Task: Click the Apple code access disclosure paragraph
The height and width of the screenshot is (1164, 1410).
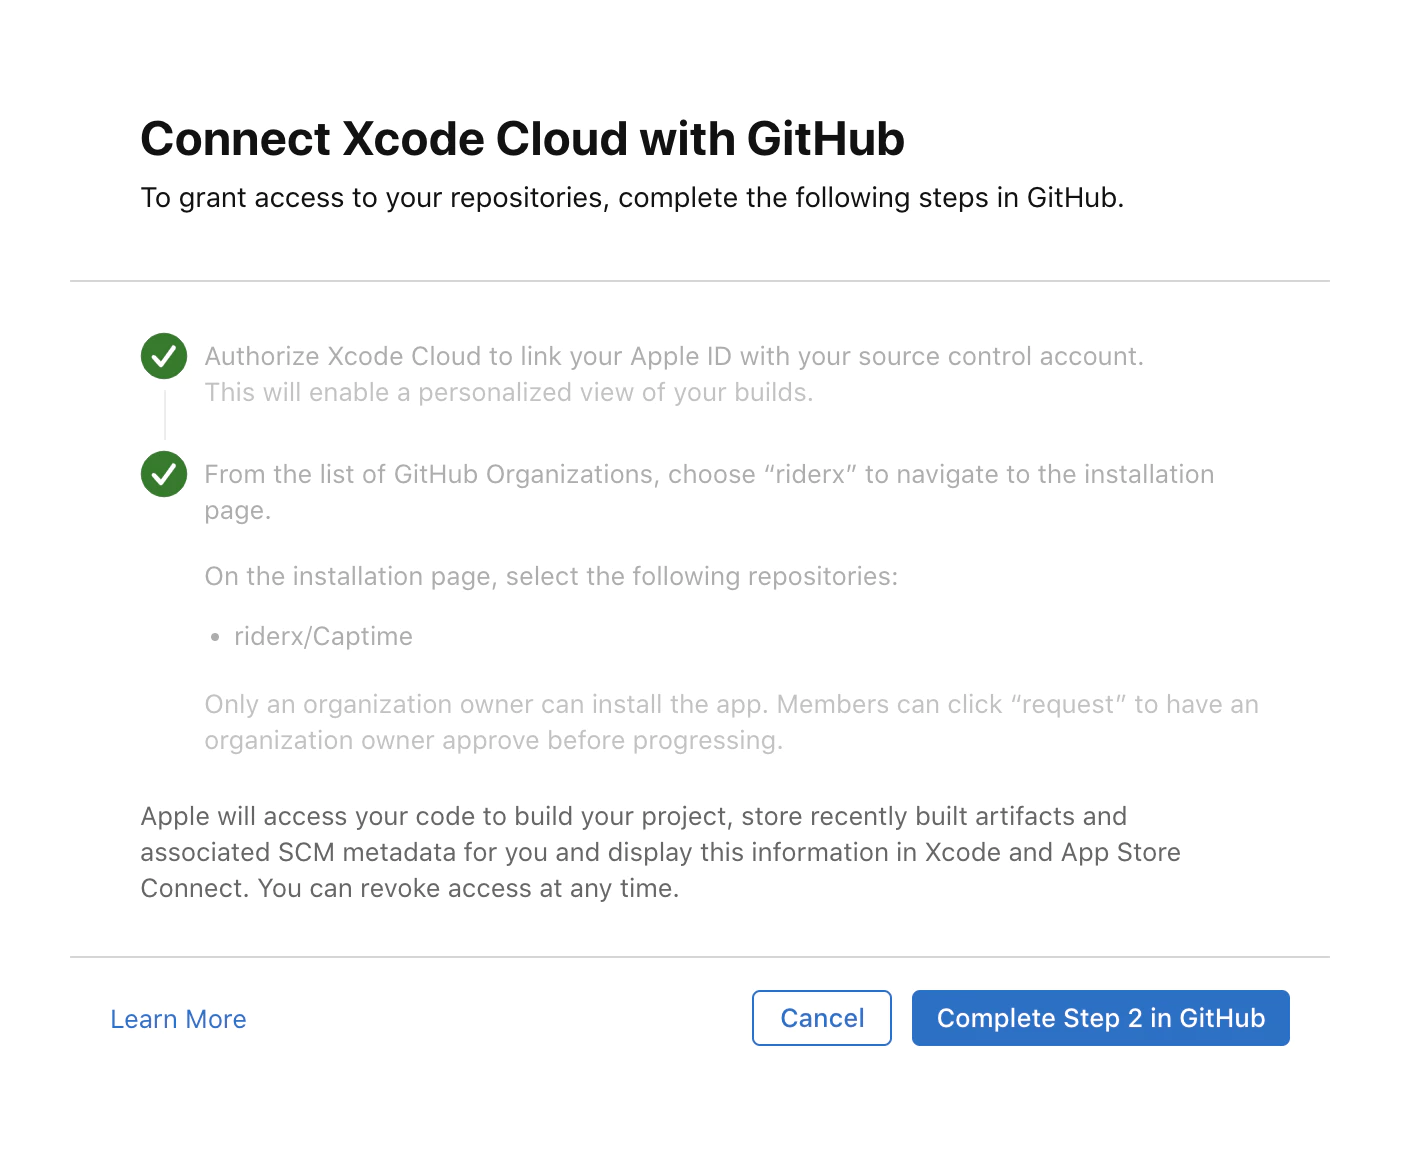Action: point(660,852)
